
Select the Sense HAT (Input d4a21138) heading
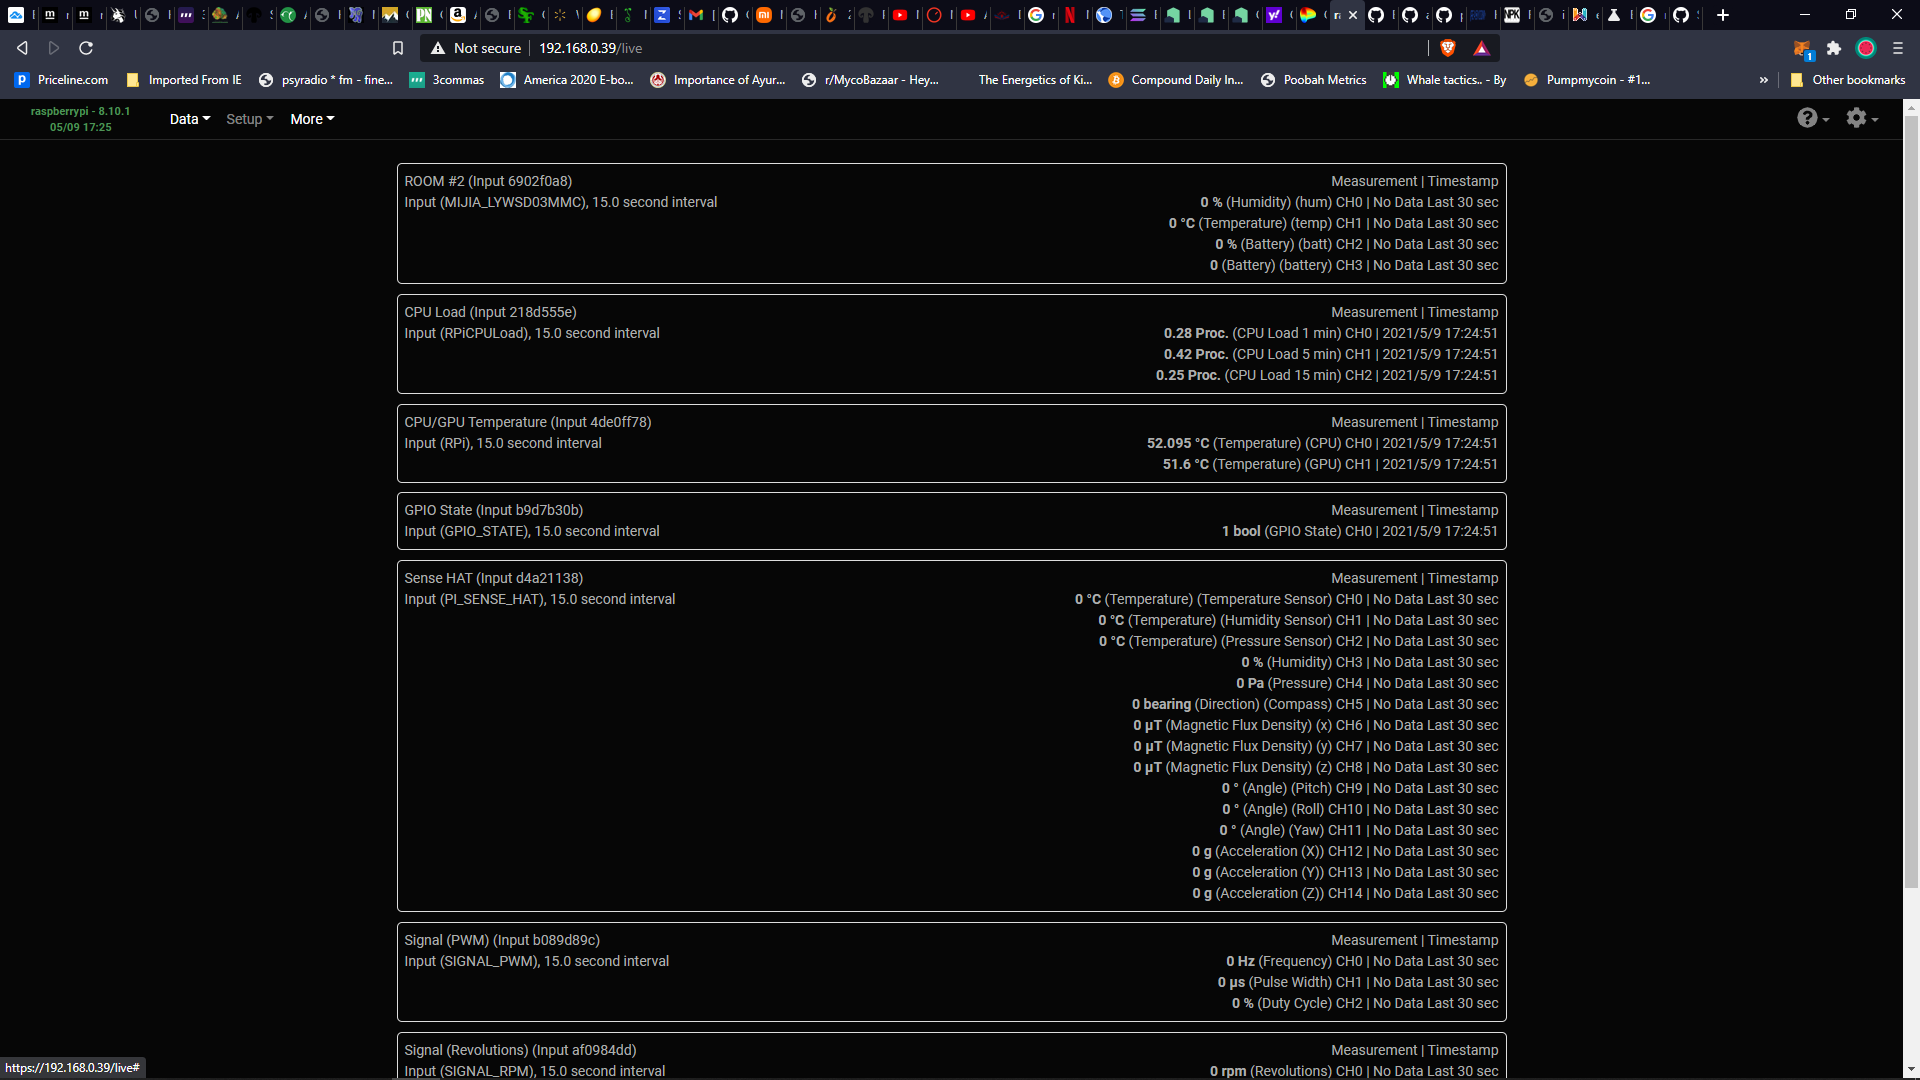coord(493,578)
